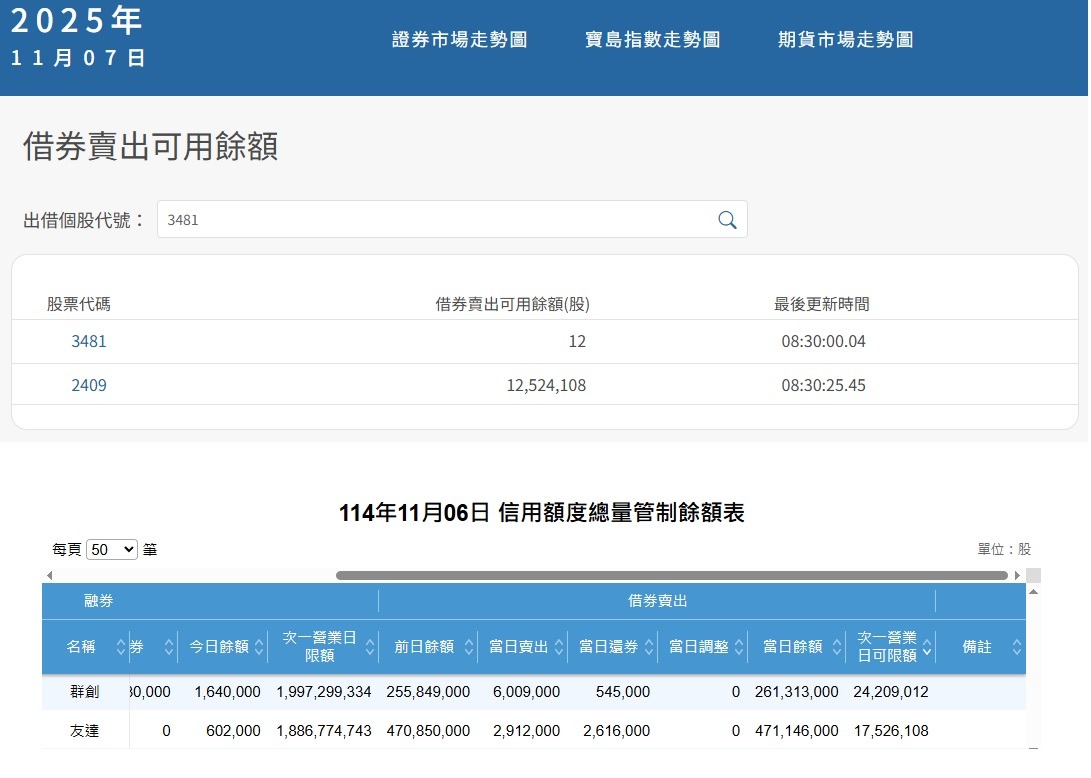Sort by 今日餘額 column arrows
Image resolution: width=1091 pixels, height=778 pixels.
259,647
